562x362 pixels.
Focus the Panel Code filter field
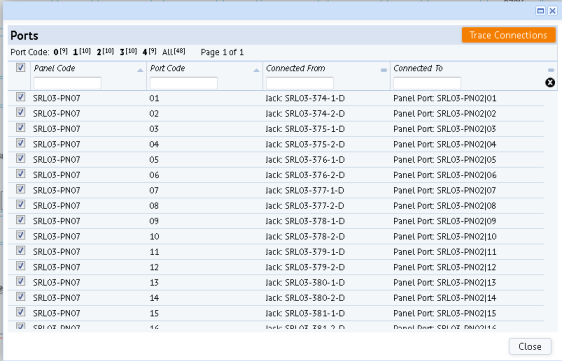(x=67, y=83)
